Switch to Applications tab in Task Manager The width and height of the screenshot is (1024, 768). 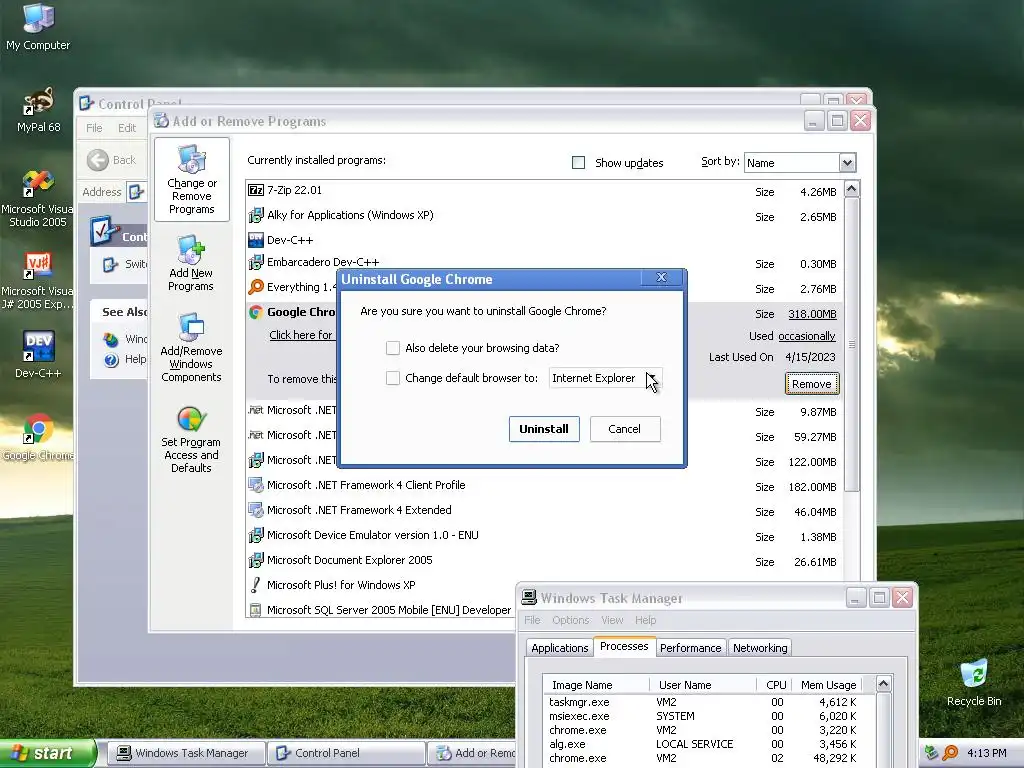click(560, 648)
